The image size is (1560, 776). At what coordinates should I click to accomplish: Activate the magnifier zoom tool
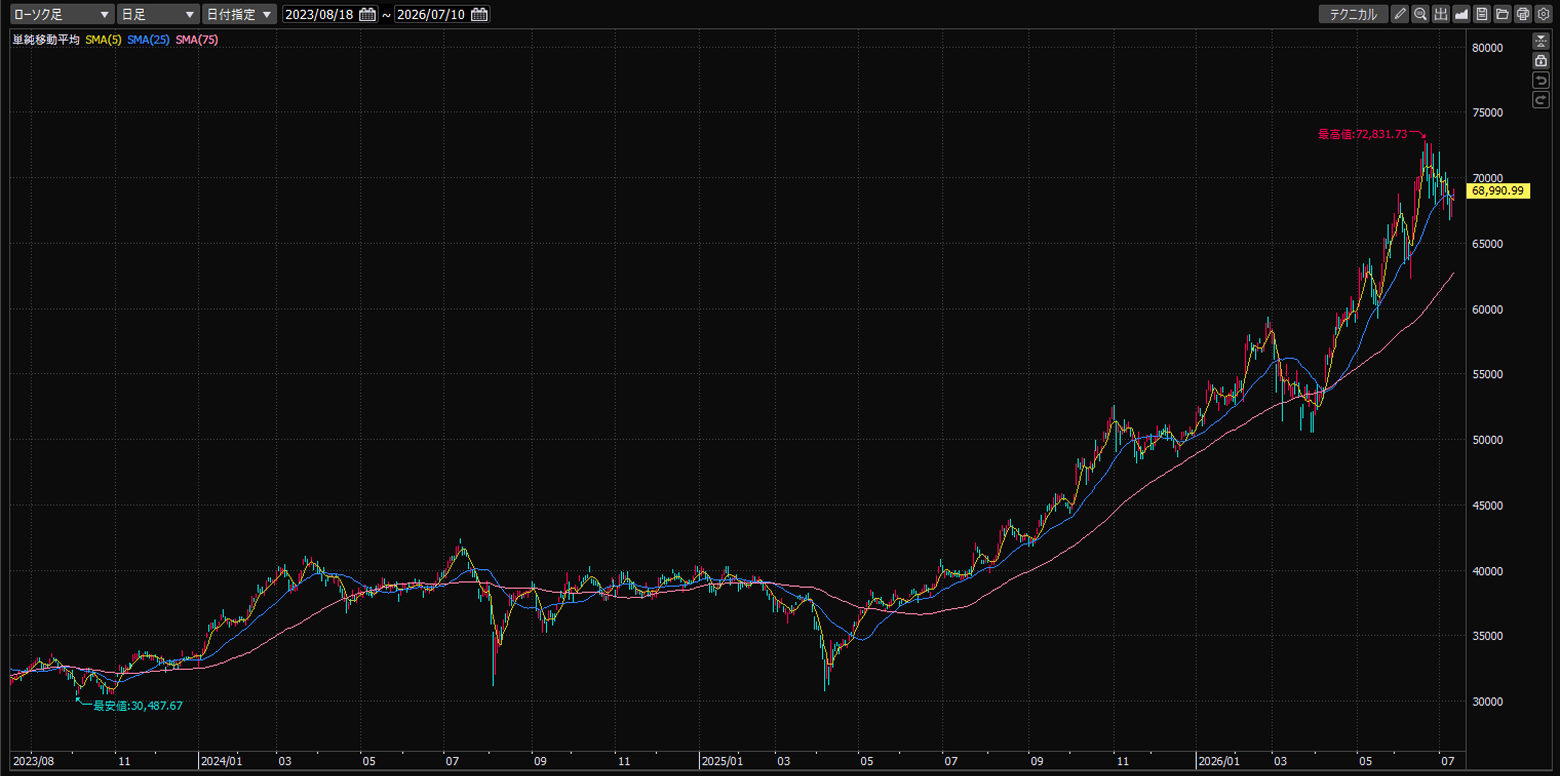(x=1420, y=14)
